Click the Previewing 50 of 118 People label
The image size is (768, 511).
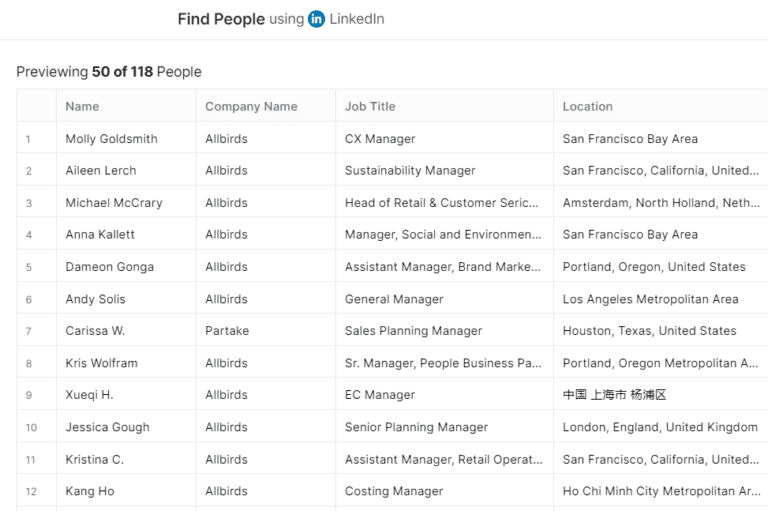(109, 72)
